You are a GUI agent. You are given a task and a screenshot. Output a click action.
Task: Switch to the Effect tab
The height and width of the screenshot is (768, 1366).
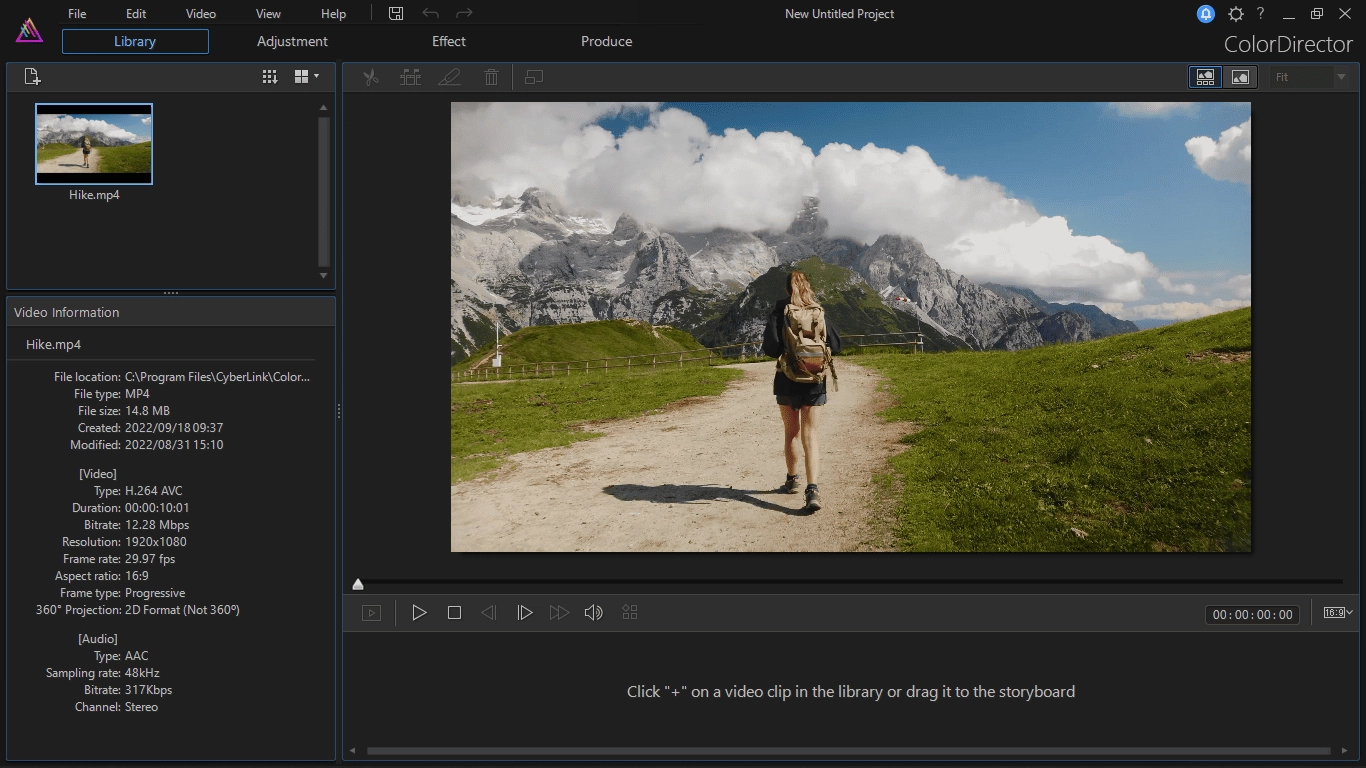click(449, 41)
